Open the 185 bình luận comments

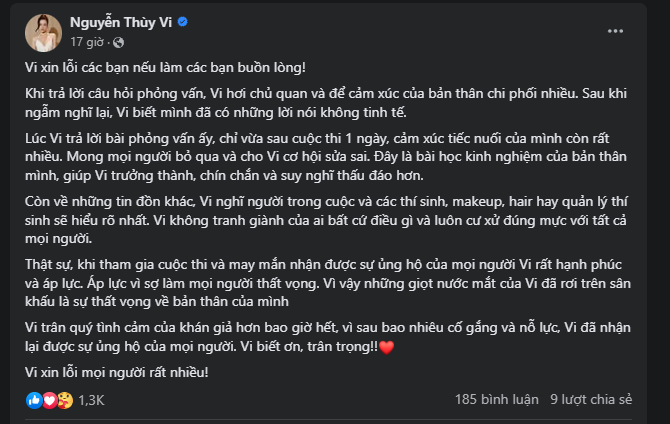[x=494, y=399]
